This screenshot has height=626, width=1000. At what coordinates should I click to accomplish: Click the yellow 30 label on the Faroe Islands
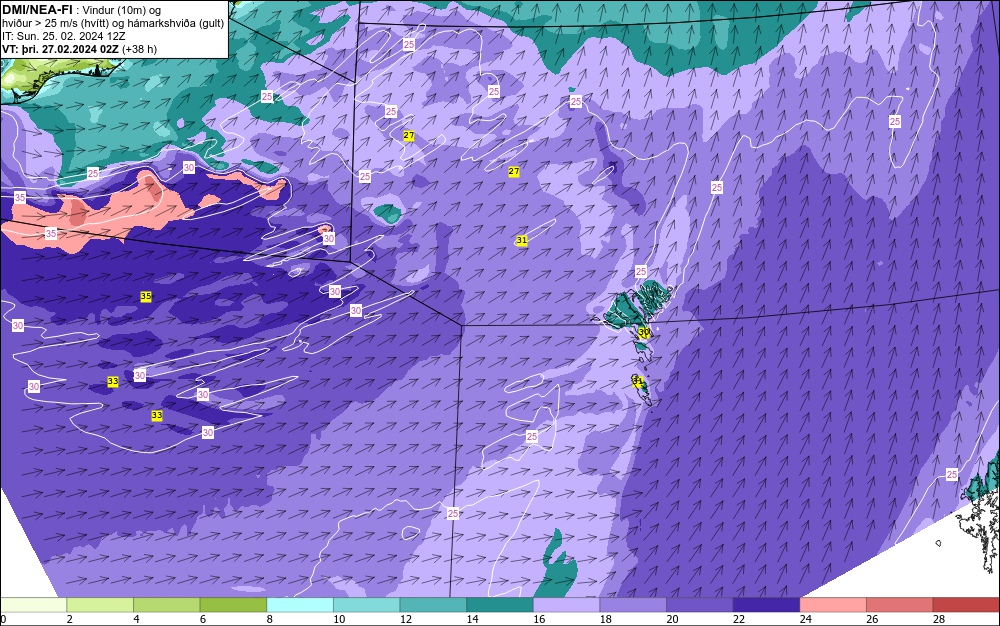point(644,332)
